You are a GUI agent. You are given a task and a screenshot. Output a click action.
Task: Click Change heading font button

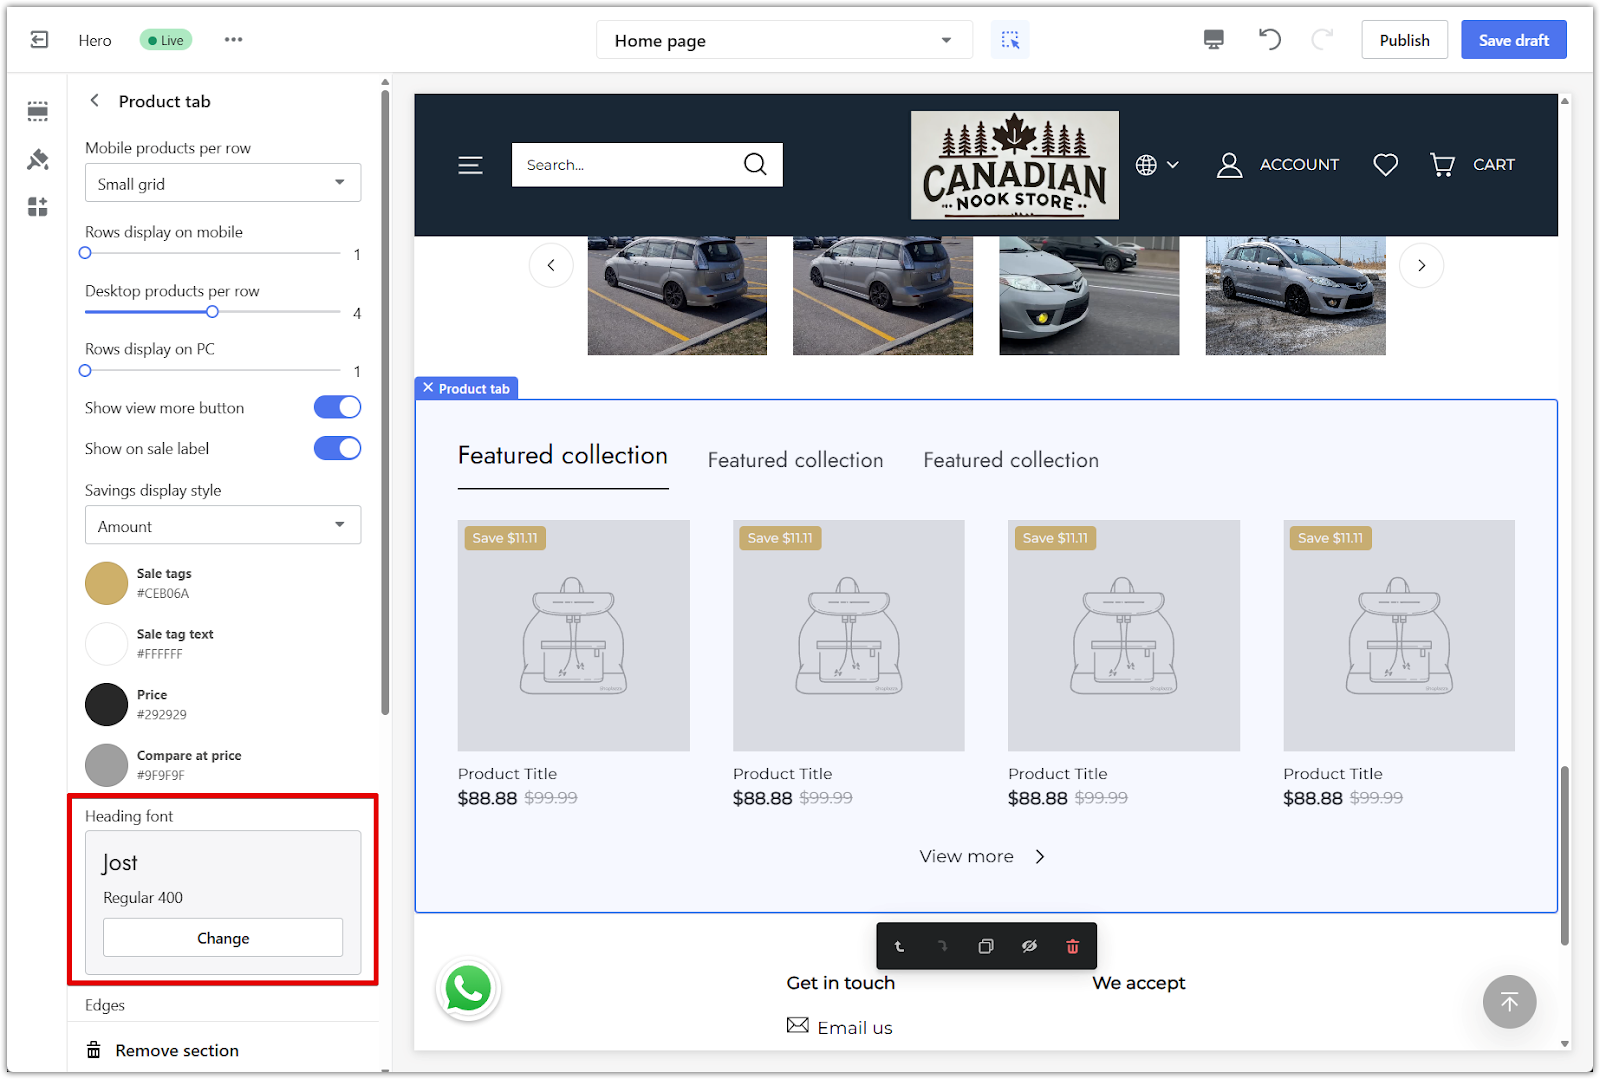(222, 938)
